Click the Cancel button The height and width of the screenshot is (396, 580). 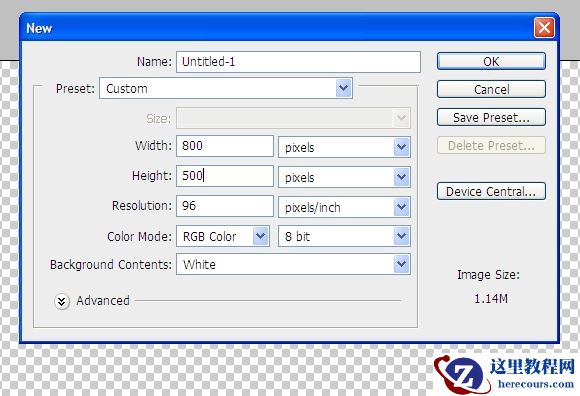point(491,89)
